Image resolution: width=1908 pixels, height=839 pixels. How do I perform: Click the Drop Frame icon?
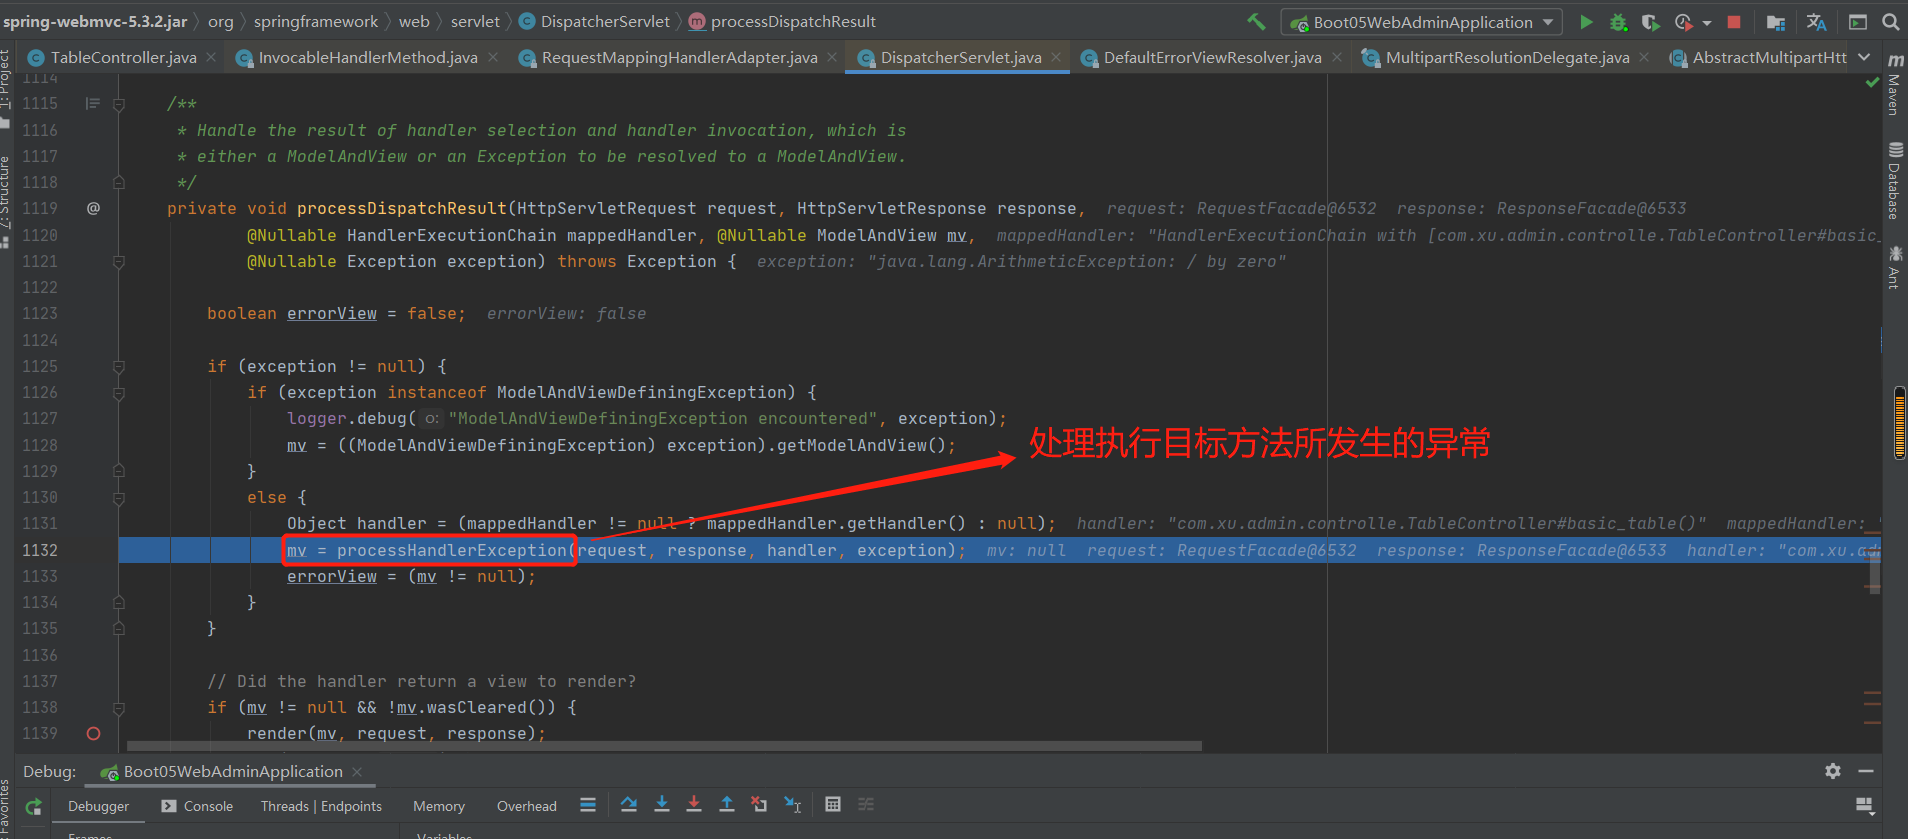(759, 805)
